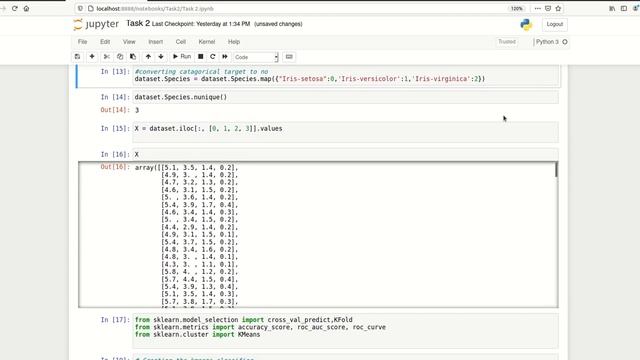The height and width of the screenshot is (360, 640).
Task: Click the Python logo icon
Action: (526, 24)
